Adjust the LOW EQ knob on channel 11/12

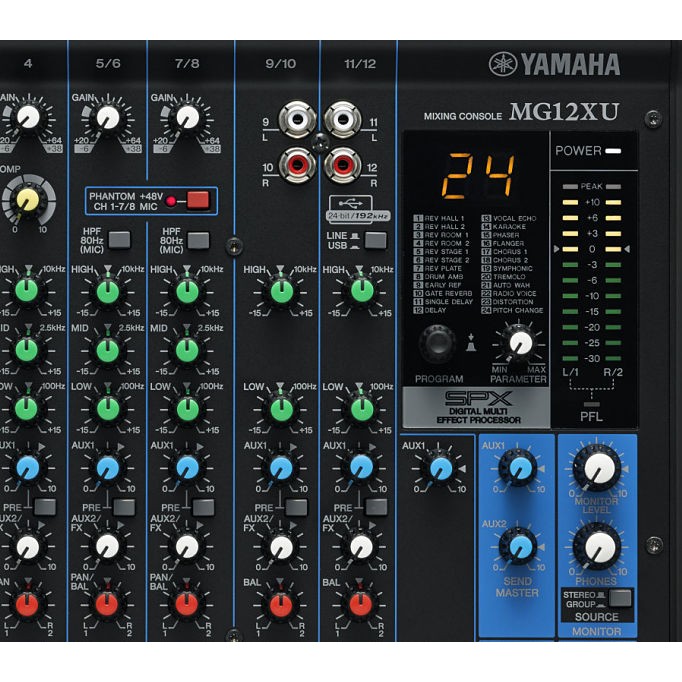[361, 409]
